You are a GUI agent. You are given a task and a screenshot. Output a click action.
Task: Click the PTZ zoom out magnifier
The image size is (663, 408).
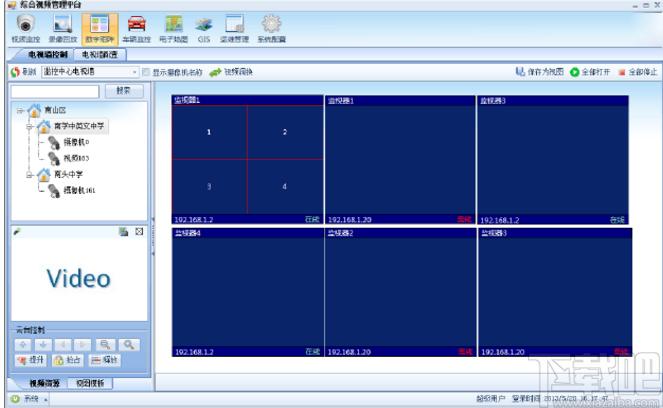(105, 345)
